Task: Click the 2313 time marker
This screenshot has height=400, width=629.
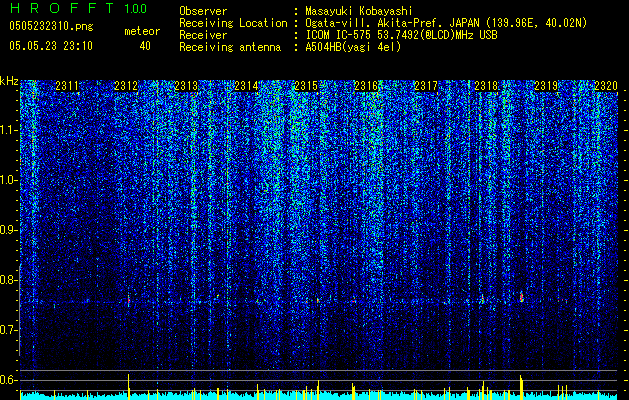Action: [187, 86]
